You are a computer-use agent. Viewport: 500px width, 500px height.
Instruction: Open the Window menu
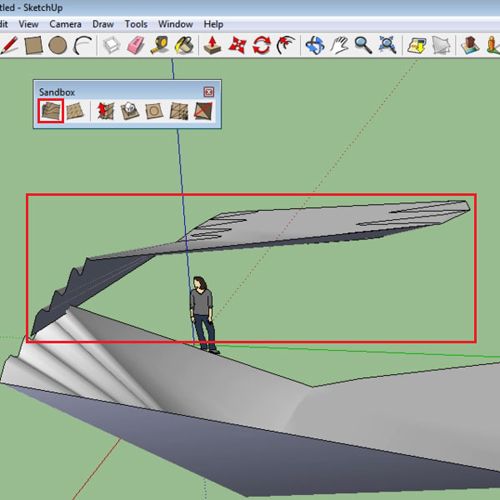(176, 24)
